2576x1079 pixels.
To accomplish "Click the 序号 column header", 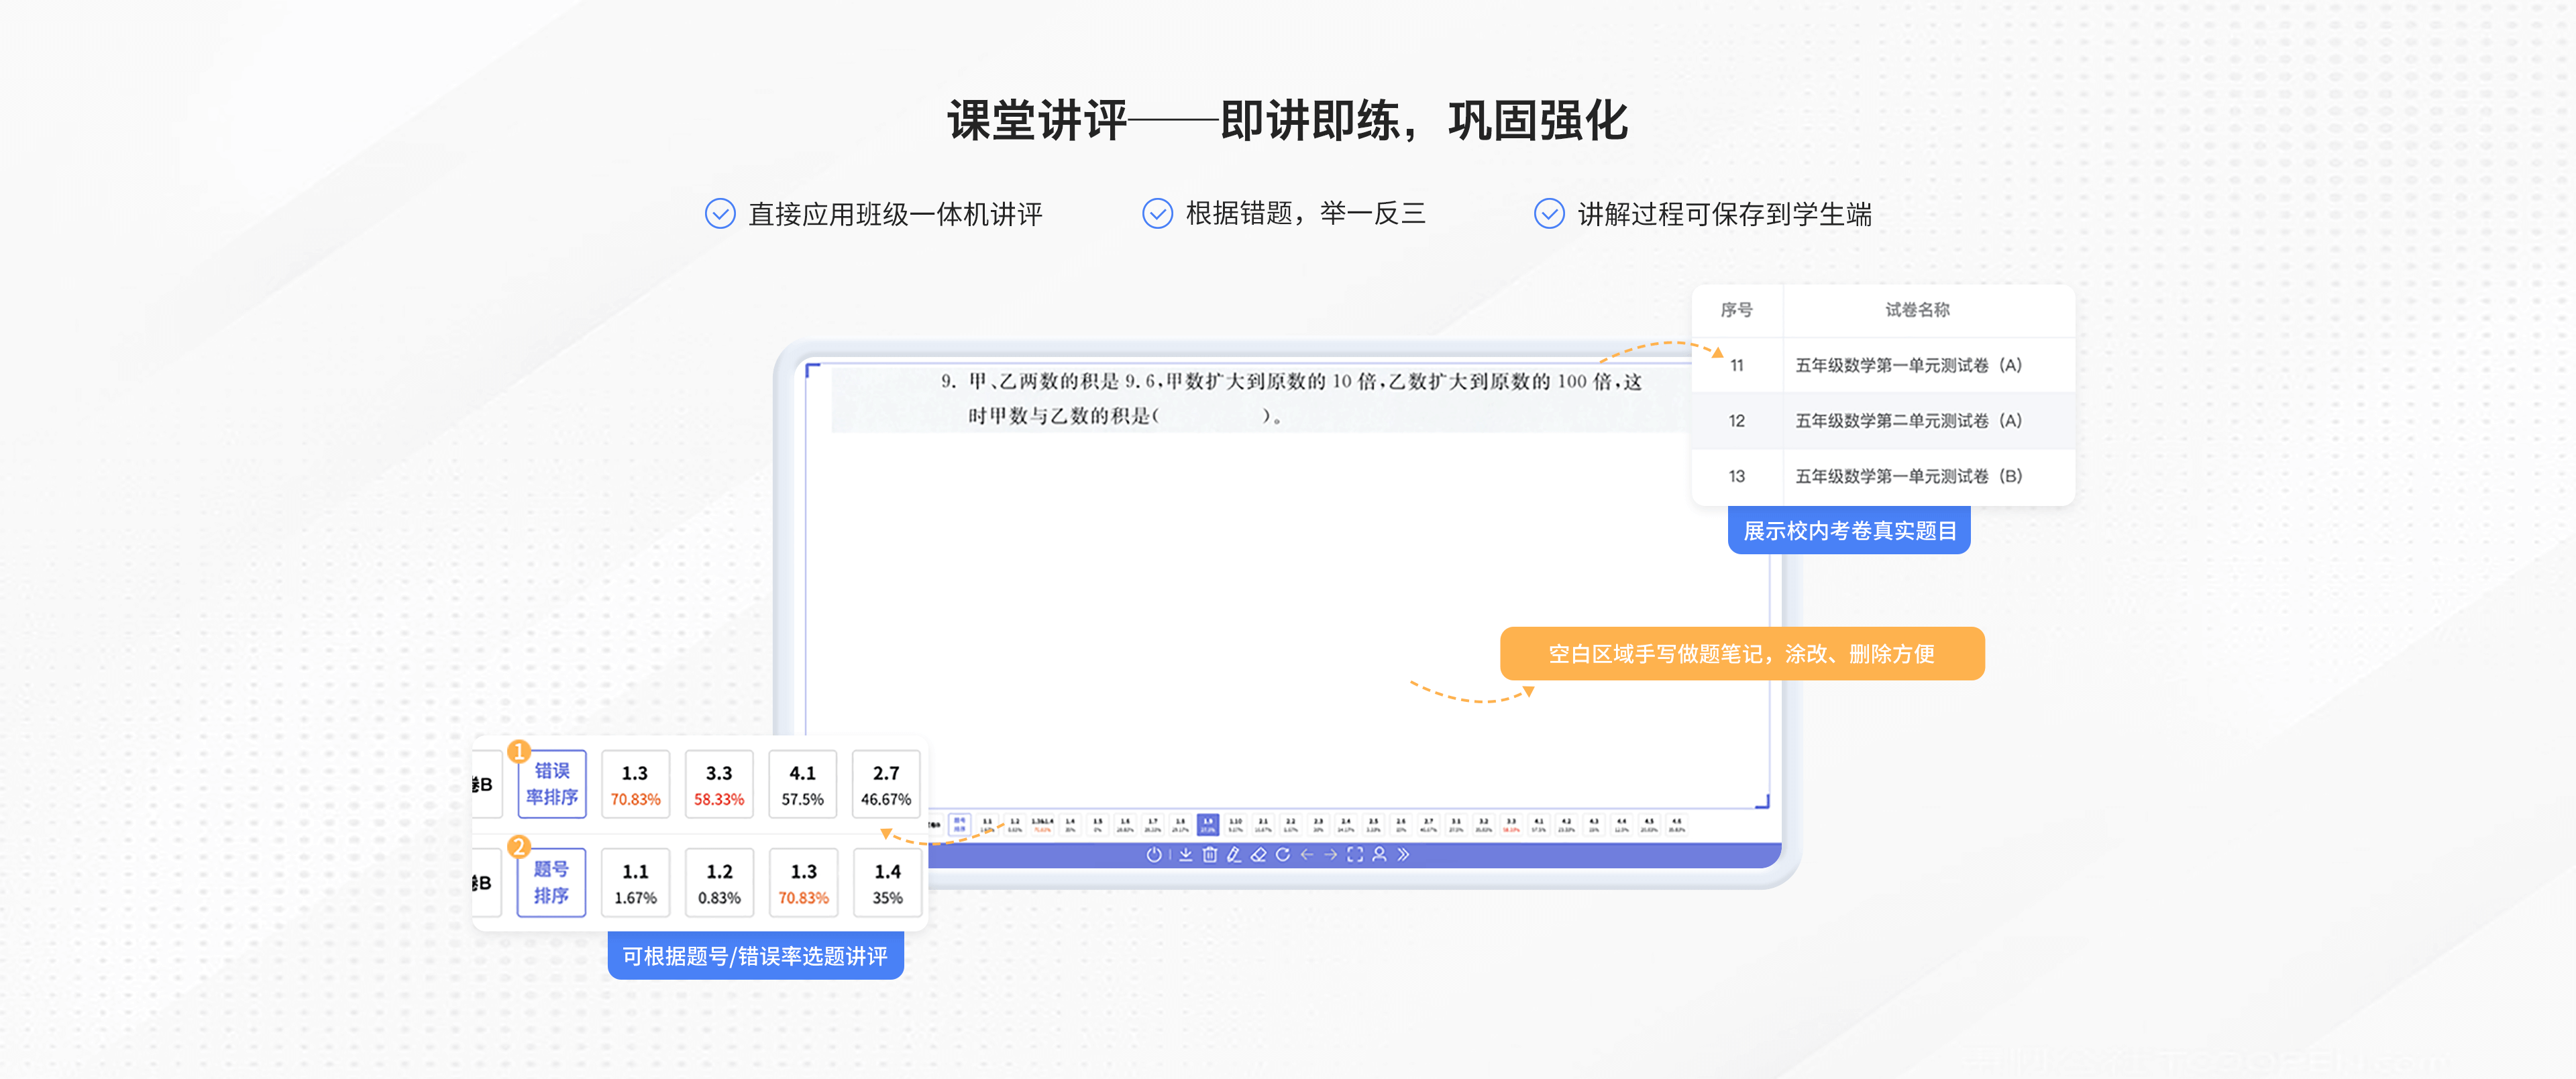I will 1736,310.
